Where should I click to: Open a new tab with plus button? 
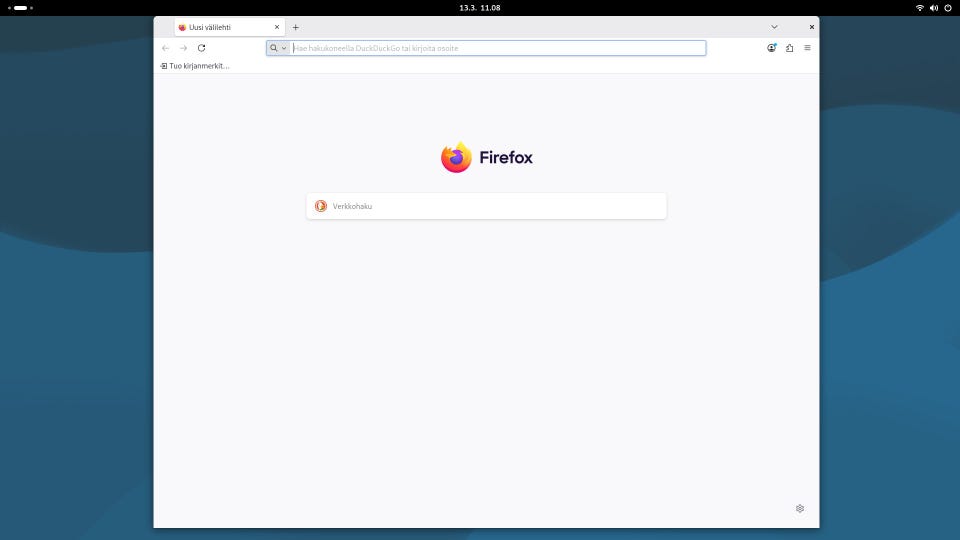point(296,27)
